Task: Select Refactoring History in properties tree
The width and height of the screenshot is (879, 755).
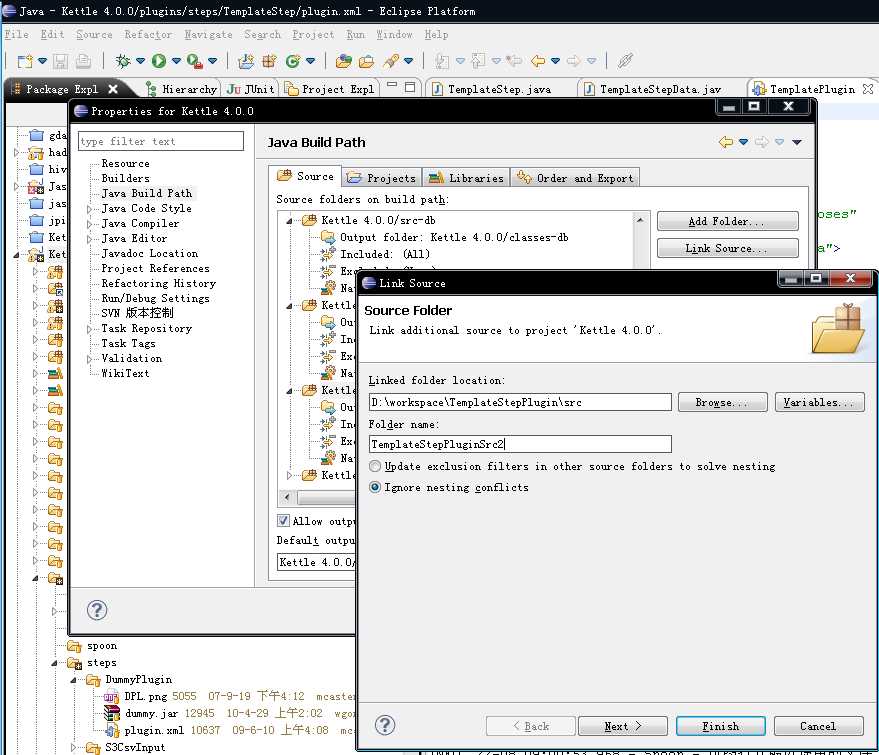Action: click(x=158, y=284)
